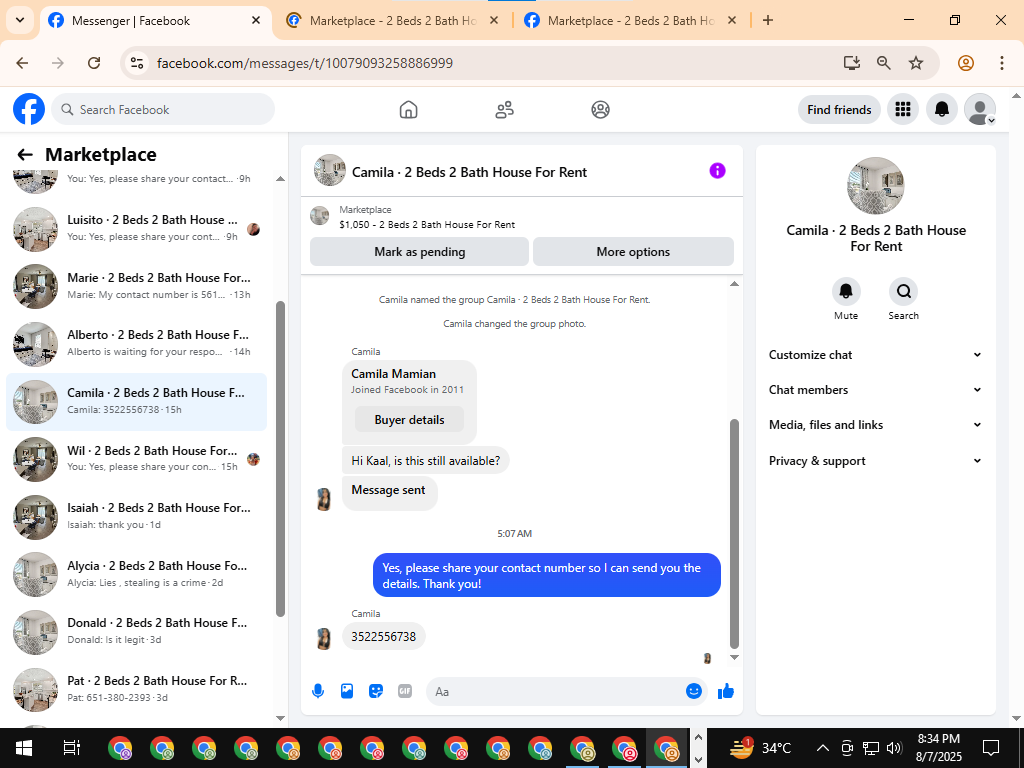Open chat with Marie
Viewport: 1024px width, 768px height.
tap(136, 286)
